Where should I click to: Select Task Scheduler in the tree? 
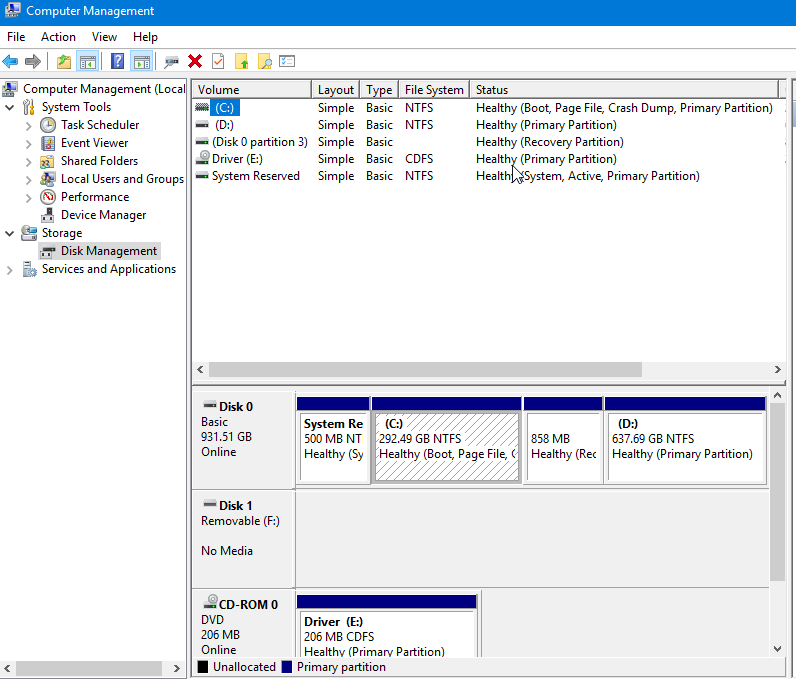click(99, 125)
